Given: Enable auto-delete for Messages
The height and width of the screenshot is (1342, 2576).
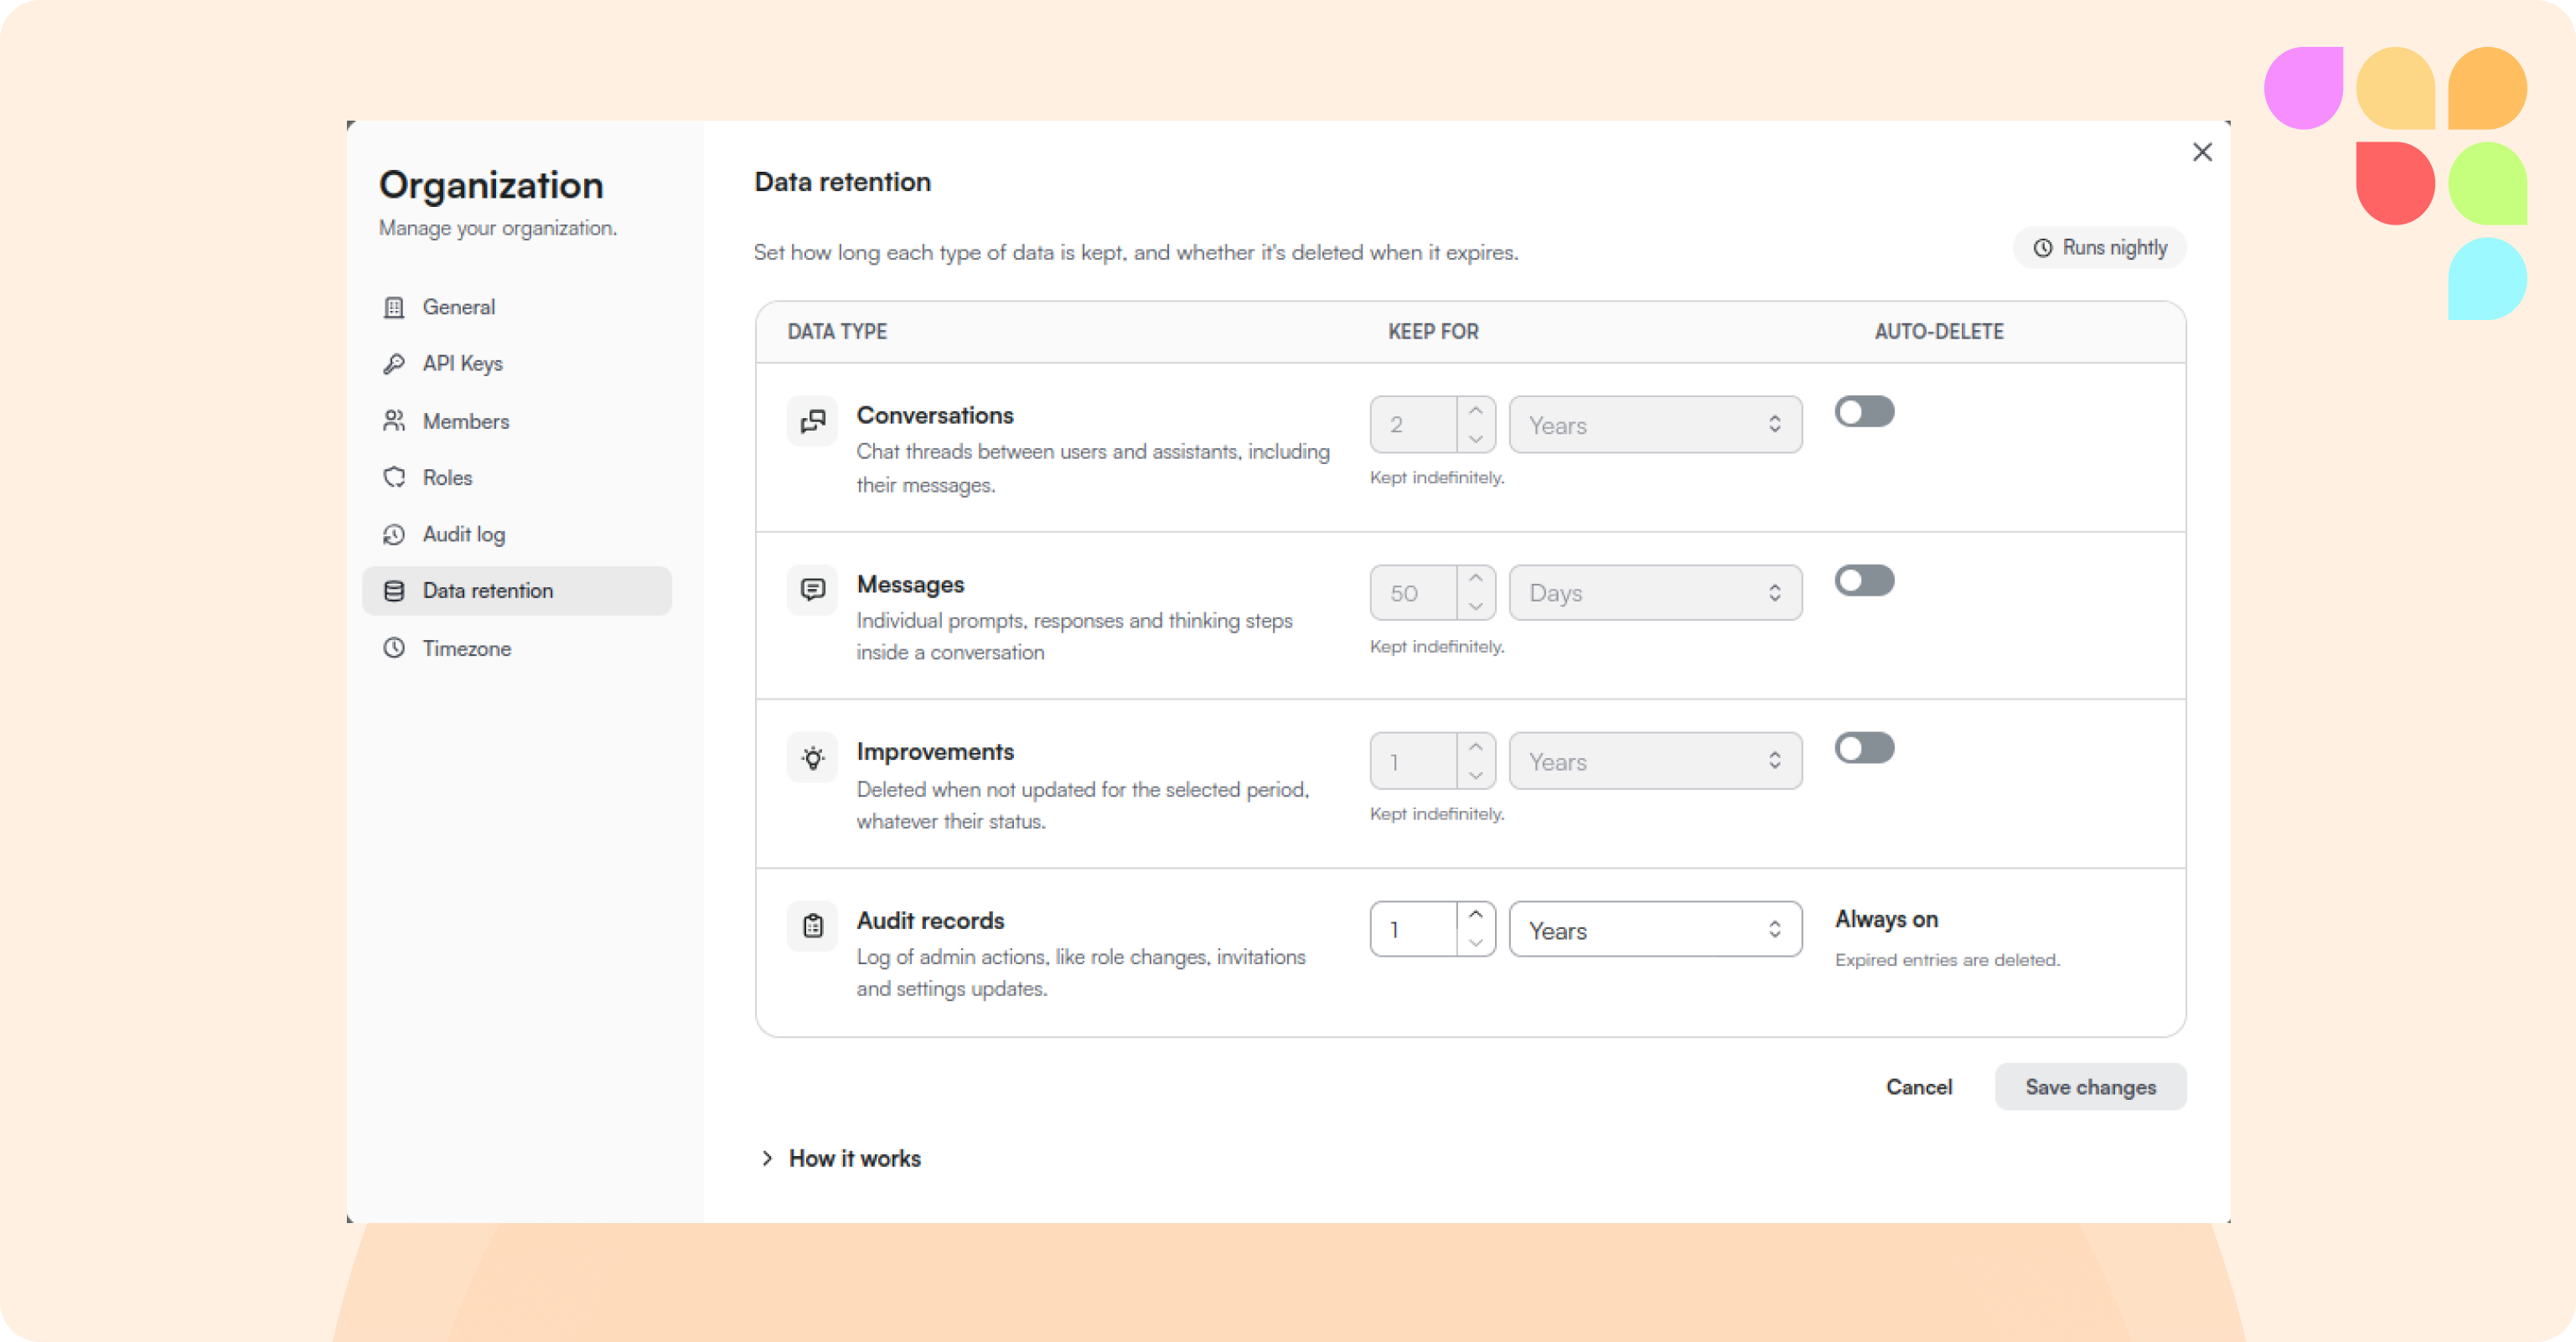Looking at the screenshot, I should [1864, 580].
